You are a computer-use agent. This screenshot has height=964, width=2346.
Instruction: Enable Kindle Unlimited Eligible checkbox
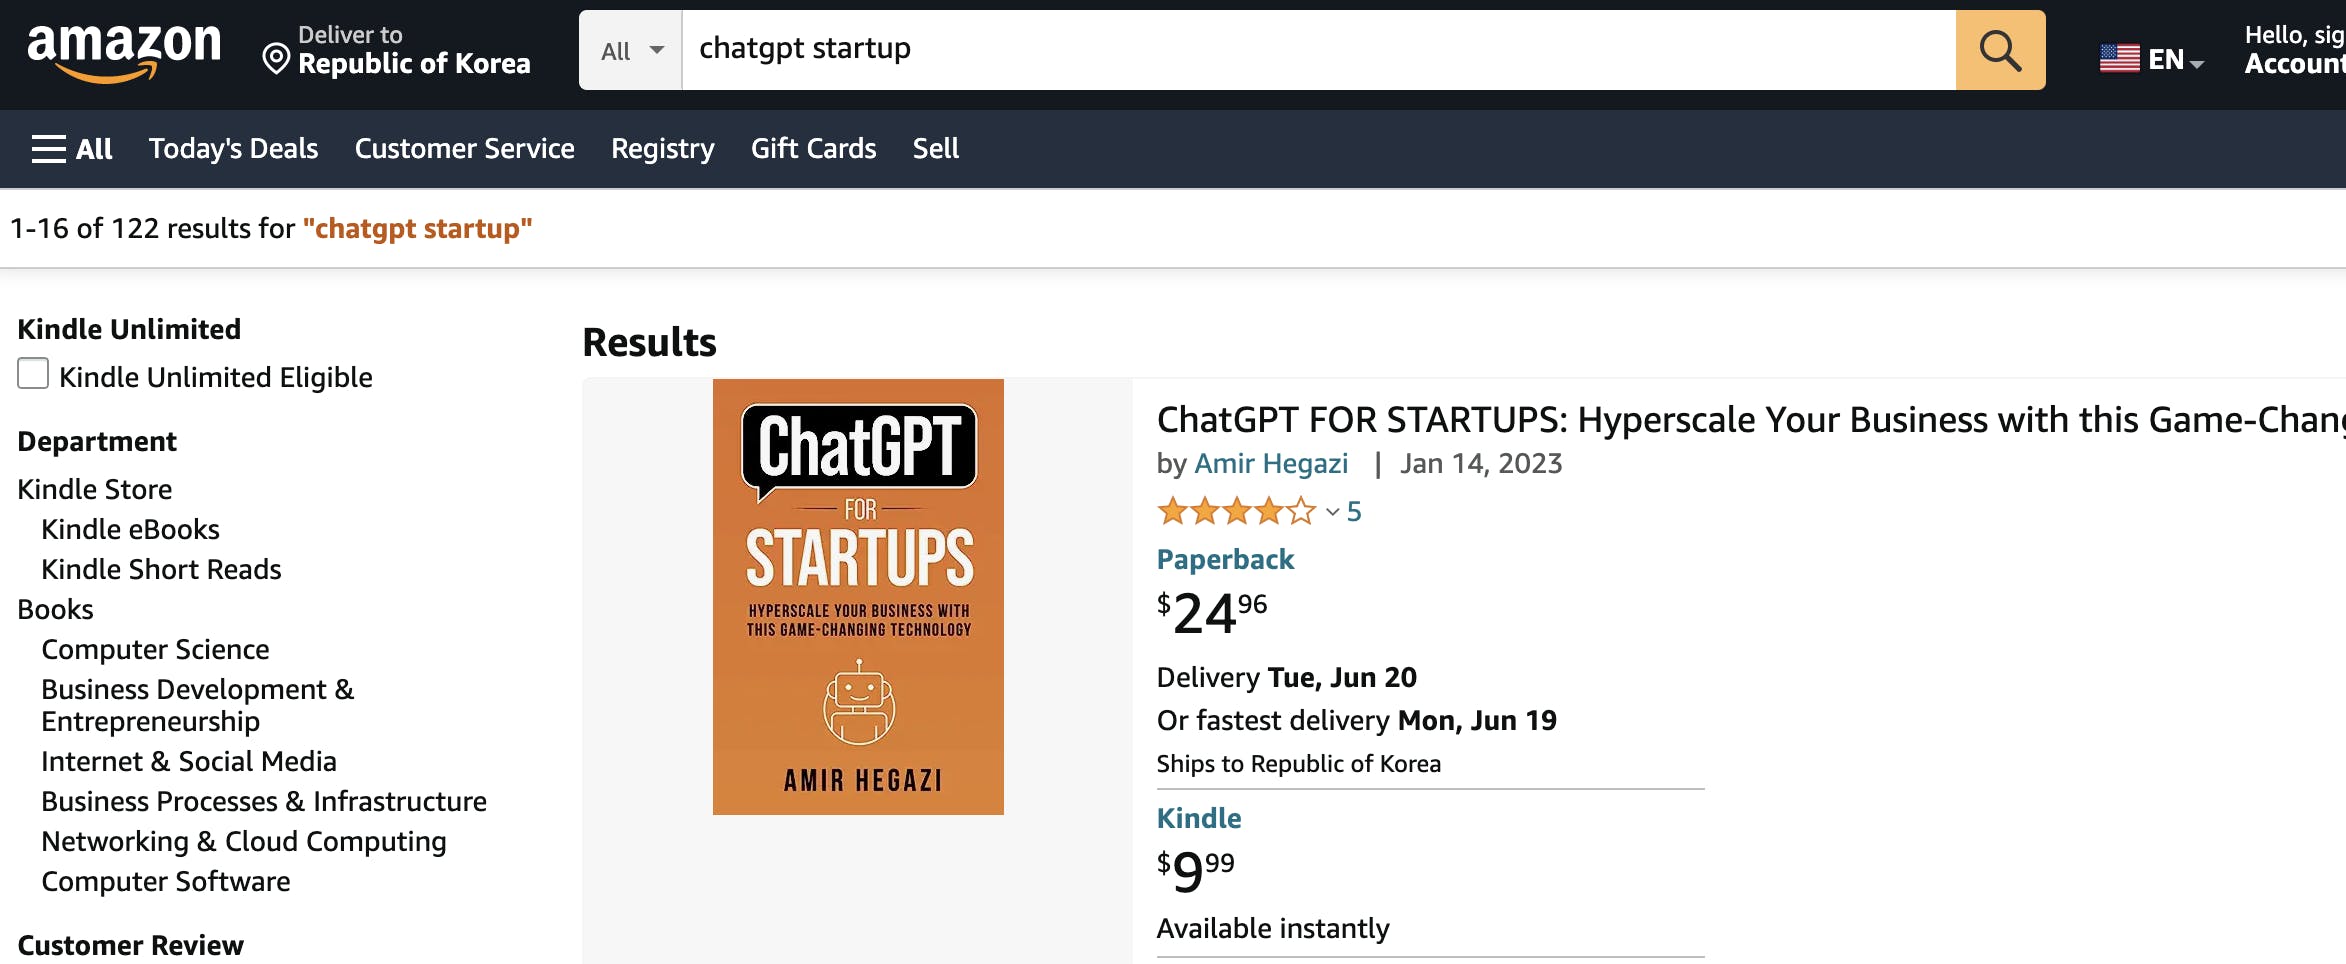[x=33, y=374]
